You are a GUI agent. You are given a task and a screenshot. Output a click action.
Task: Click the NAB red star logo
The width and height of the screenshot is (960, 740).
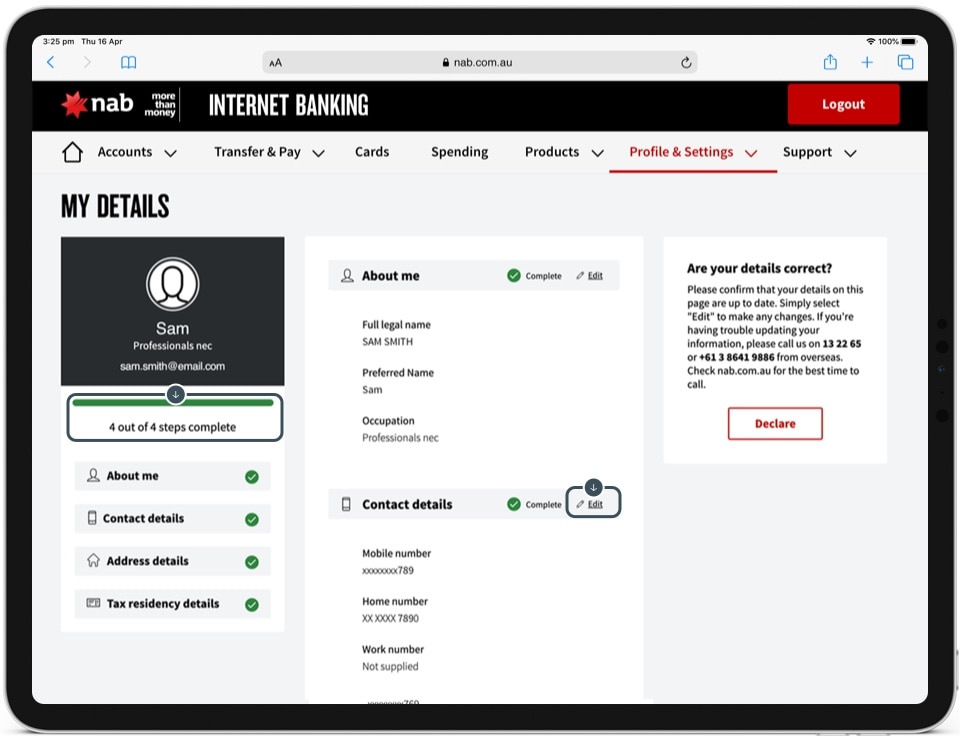click(x=75, y=104)
